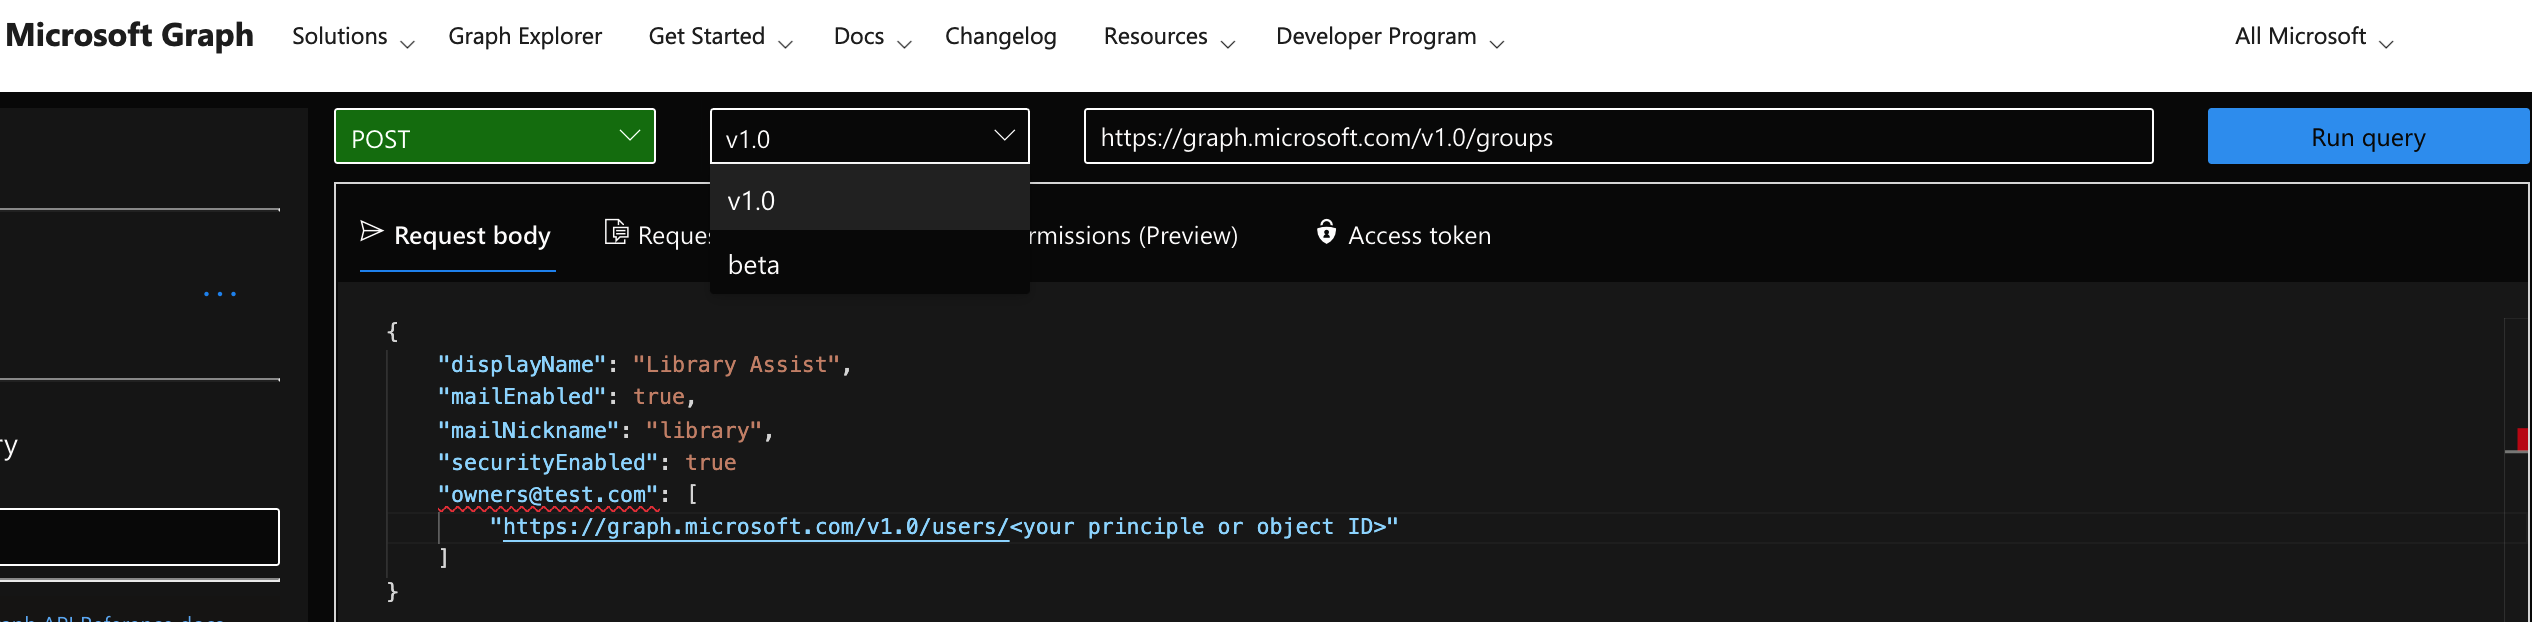
Task: Go to the Changelog page
Action: click(x=1000, y=37)
